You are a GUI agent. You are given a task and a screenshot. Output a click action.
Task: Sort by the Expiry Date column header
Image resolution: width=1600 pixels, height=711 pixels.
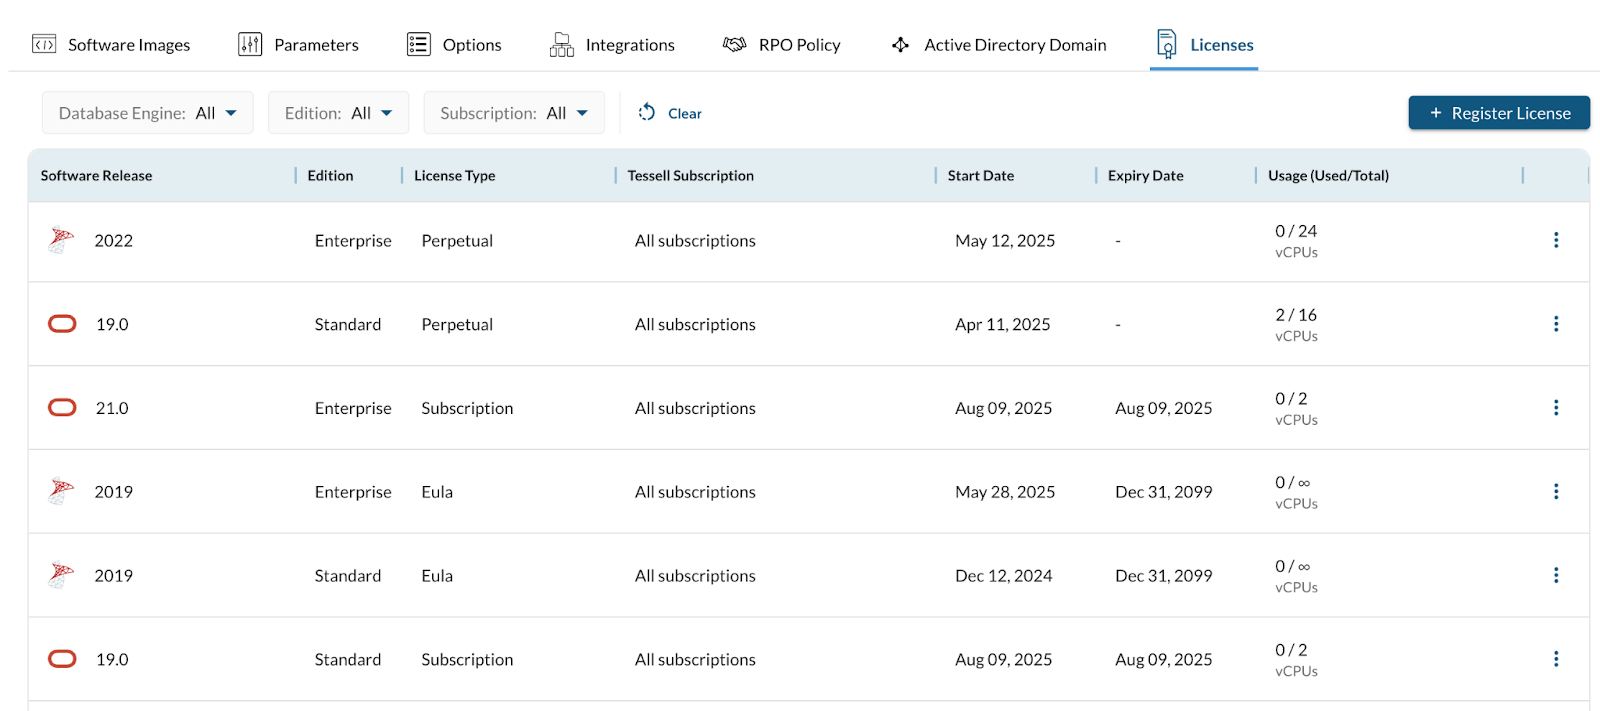(1145, 176)
